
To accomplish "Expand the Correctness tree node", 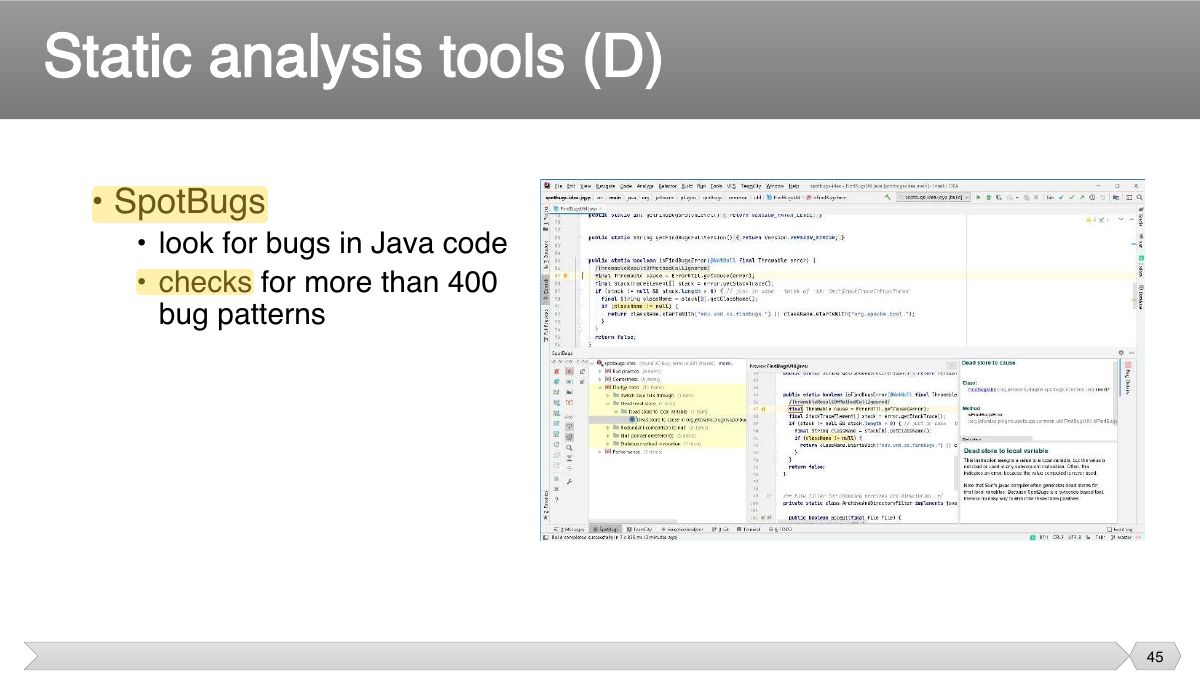I will [x=600, y=379].
